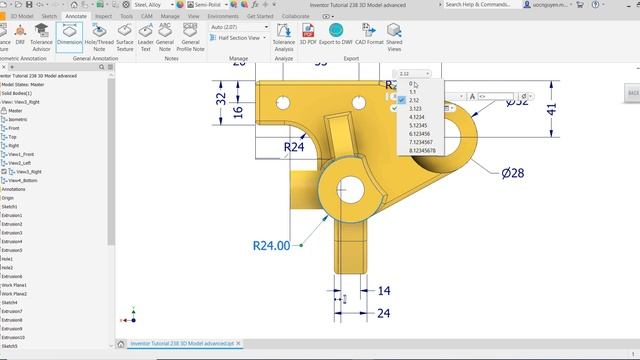
Task: Click the green check OK button on dimension toolbar
Action: 394,108
